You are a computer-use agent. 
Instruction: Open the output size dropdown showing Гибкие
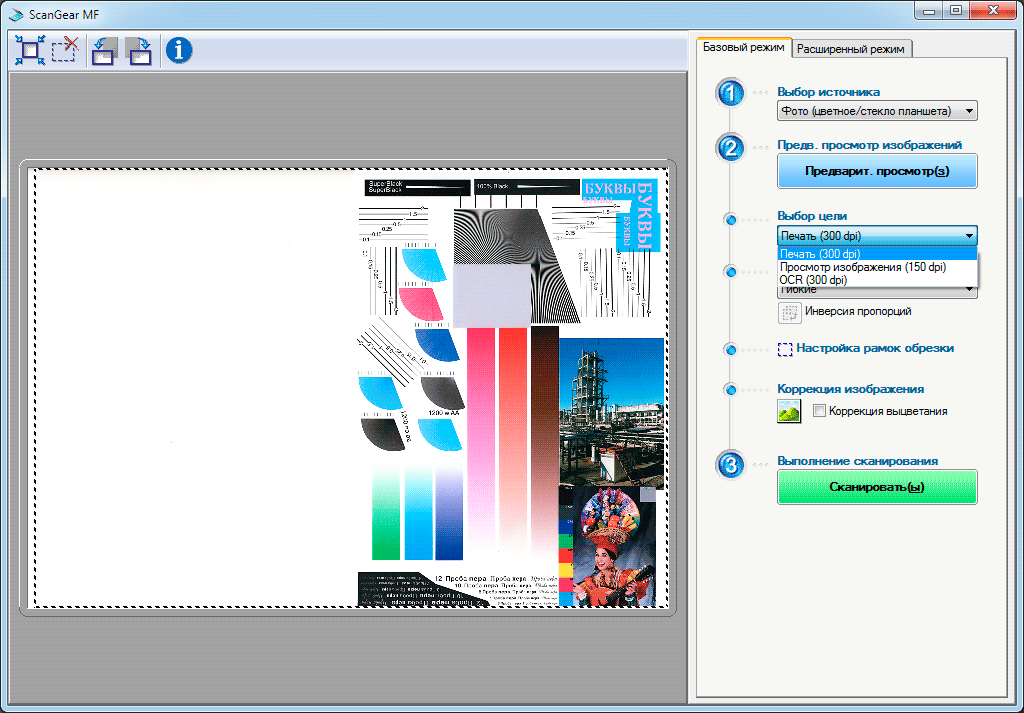tap(877, 292)
